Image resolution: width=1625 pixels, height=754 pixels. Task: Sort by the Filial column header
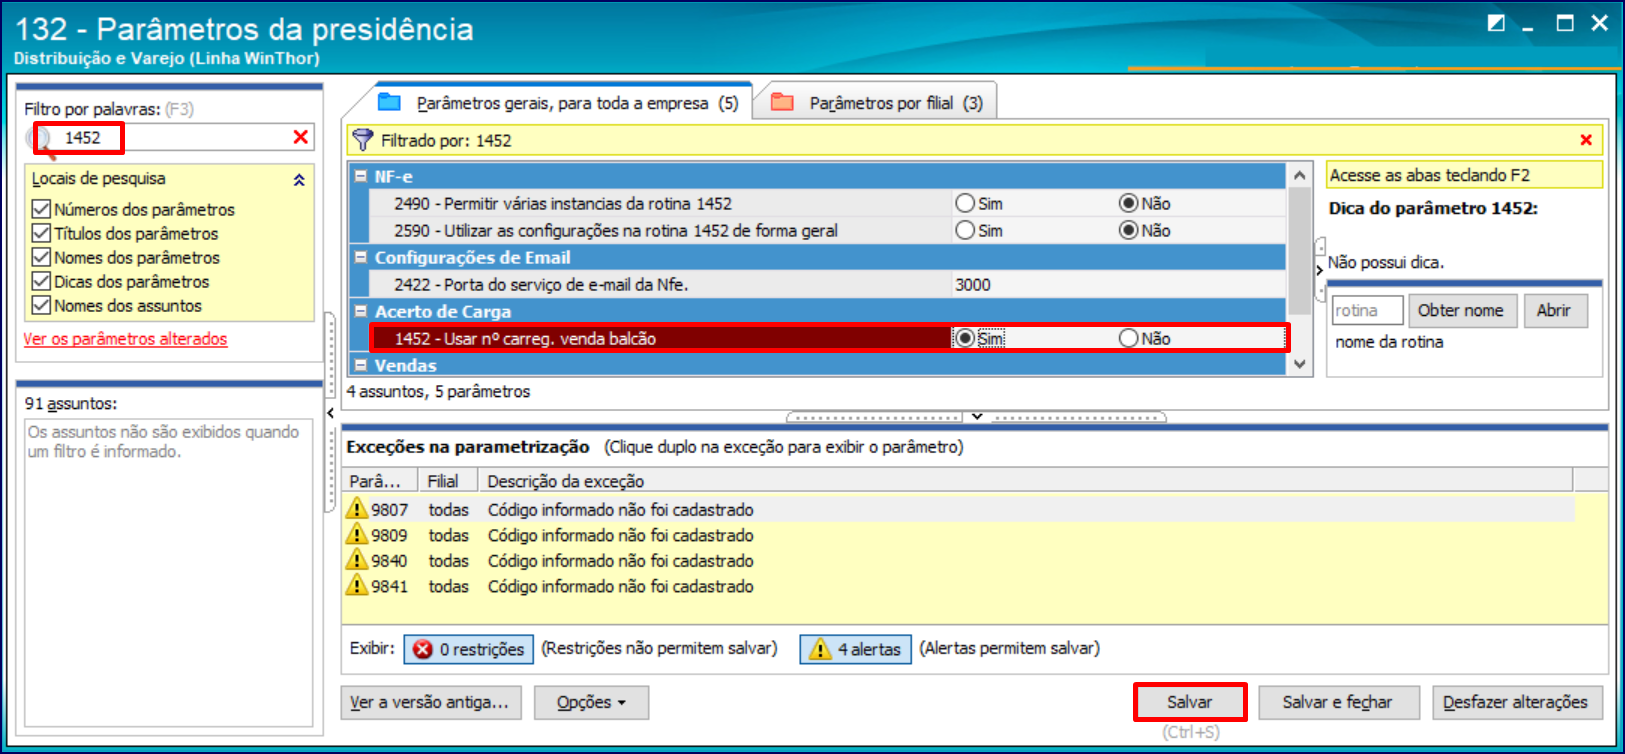(x=447, y=481)
